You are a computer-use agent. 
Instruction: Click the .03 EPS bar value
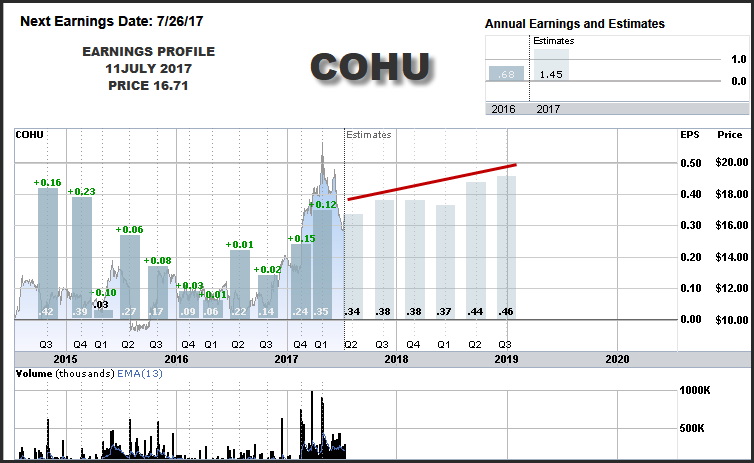tap(101, 304)
